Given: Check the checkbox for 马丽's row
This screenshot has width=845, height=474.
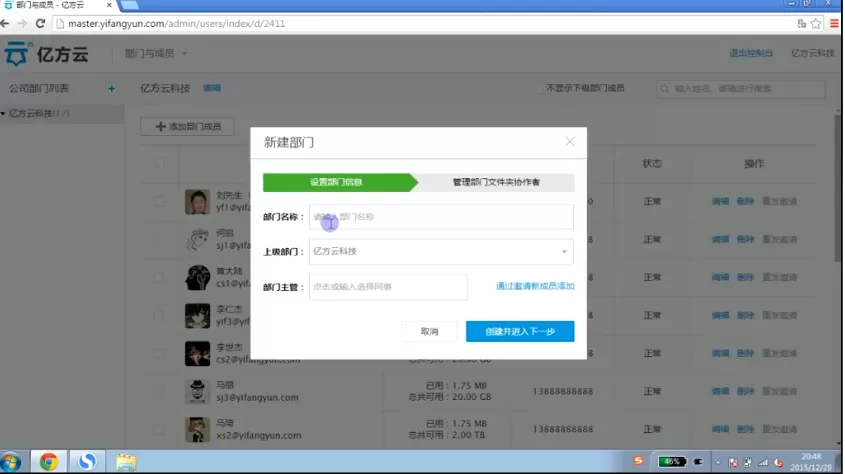Looking at the screenshot, I should click(159, 392).
